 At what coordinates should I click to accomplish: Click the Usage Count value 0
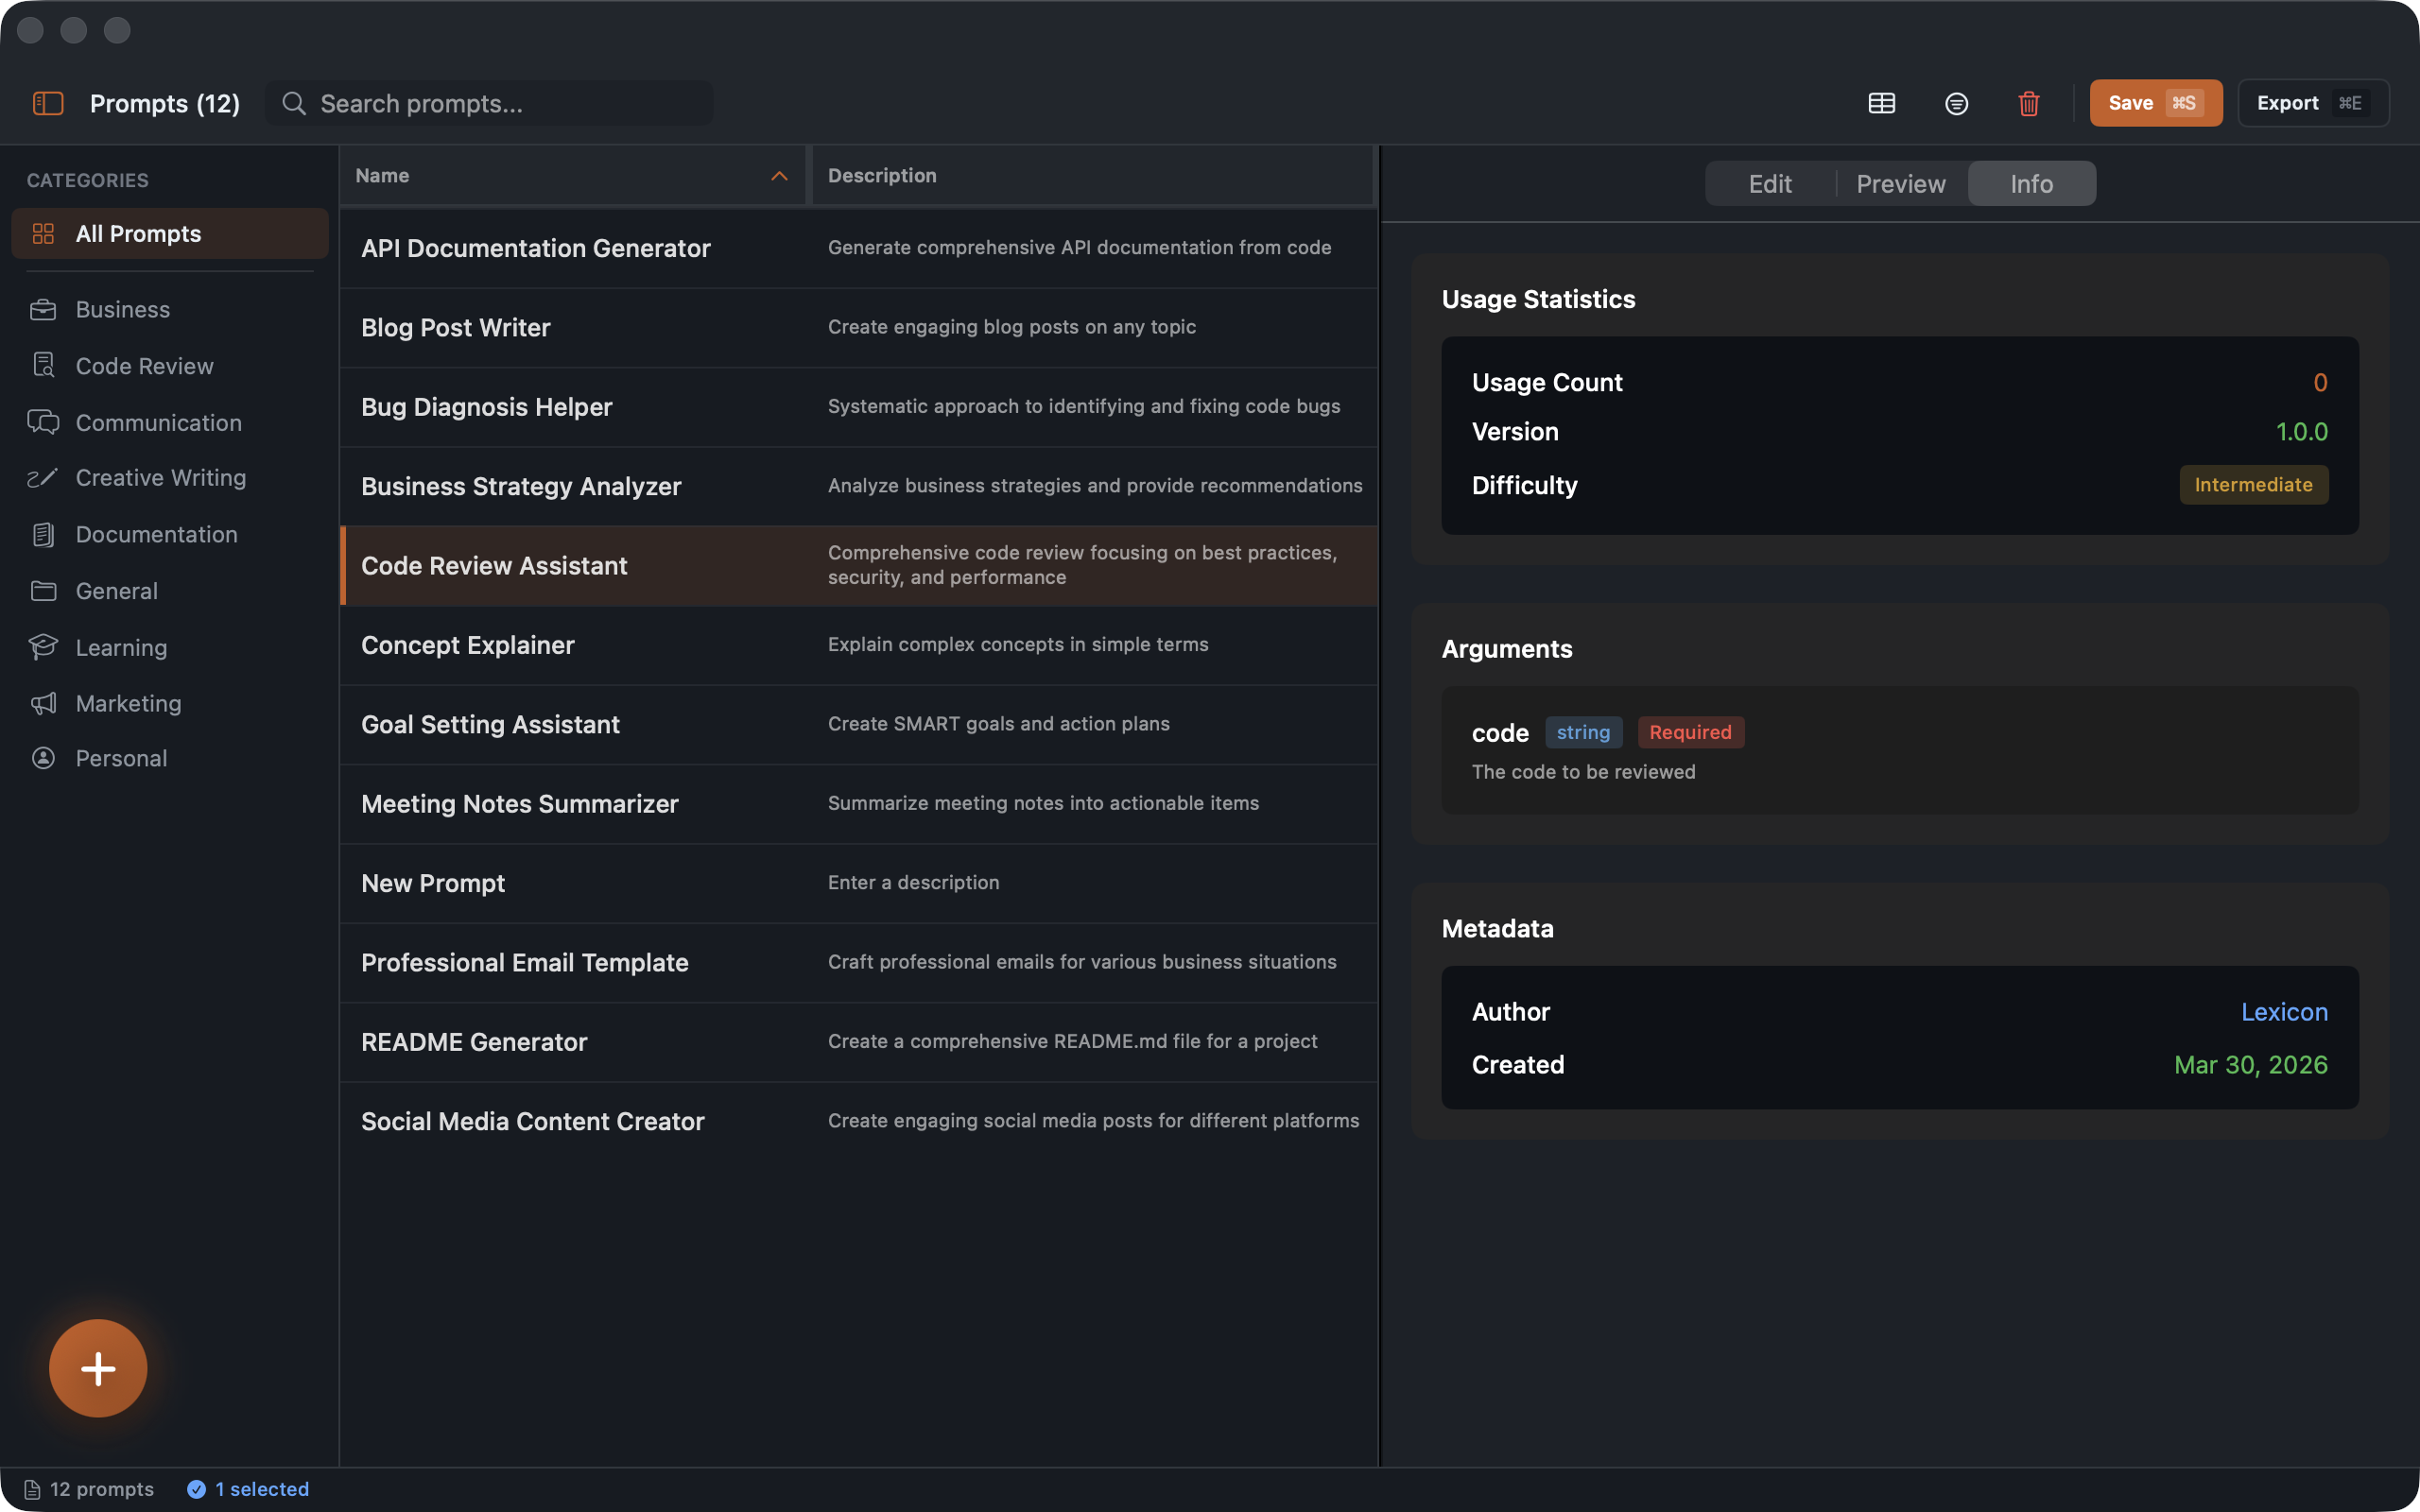(x=2320, y=383)
